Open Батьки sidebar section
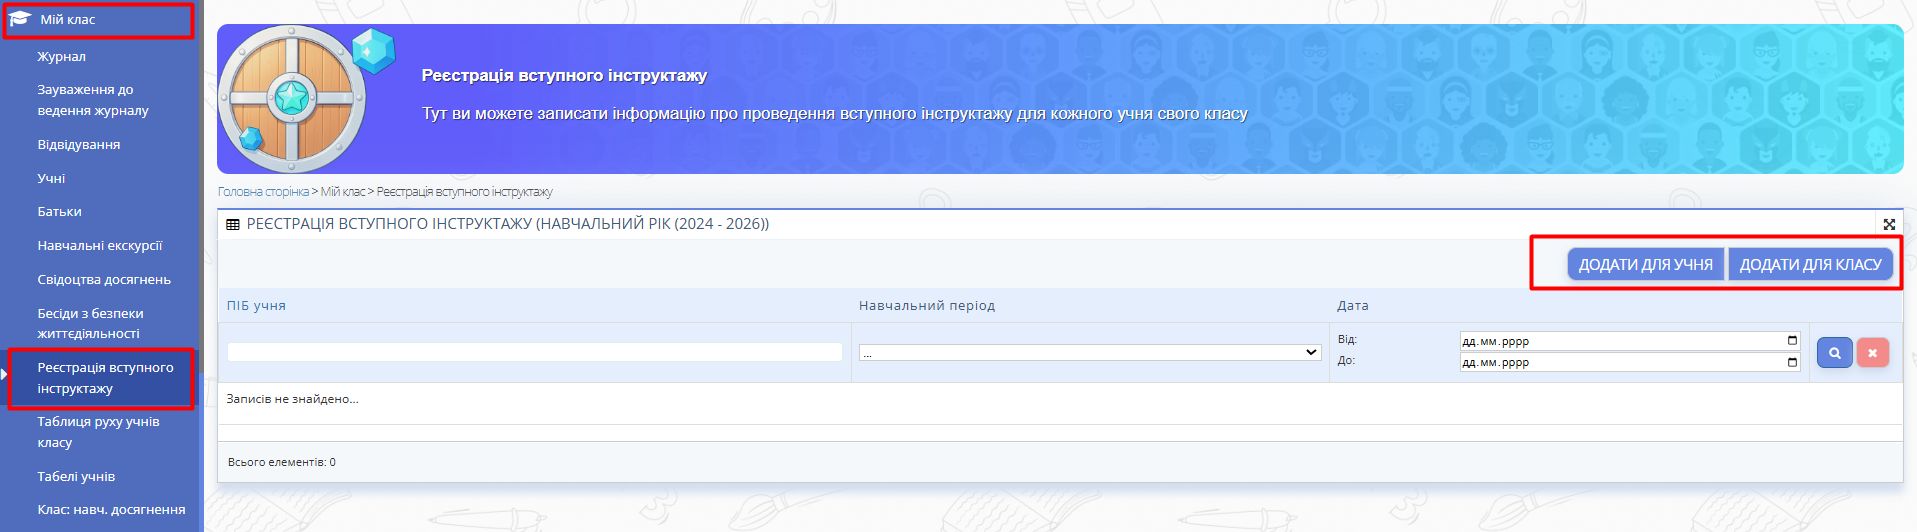This screenshot has height=532, width=1917. pos(60,212)
